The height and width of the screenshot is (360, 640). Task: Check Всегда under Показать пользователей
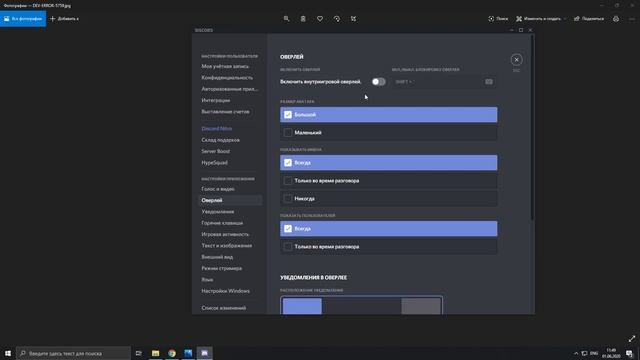tap(288, 229)
